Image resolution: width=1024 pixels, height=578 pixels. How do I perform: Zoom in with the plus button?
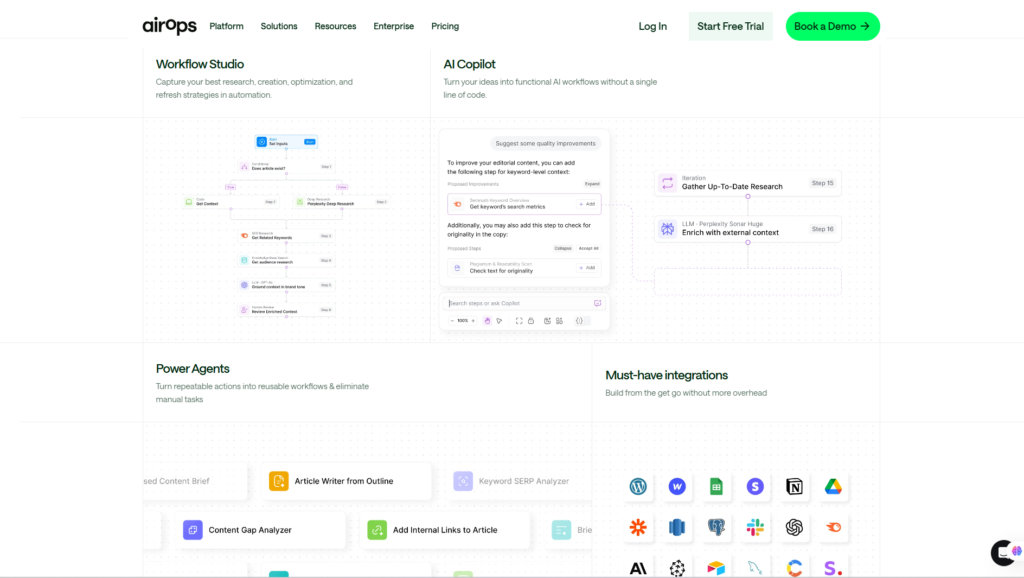pyautogui.click(x=473, y=321)
